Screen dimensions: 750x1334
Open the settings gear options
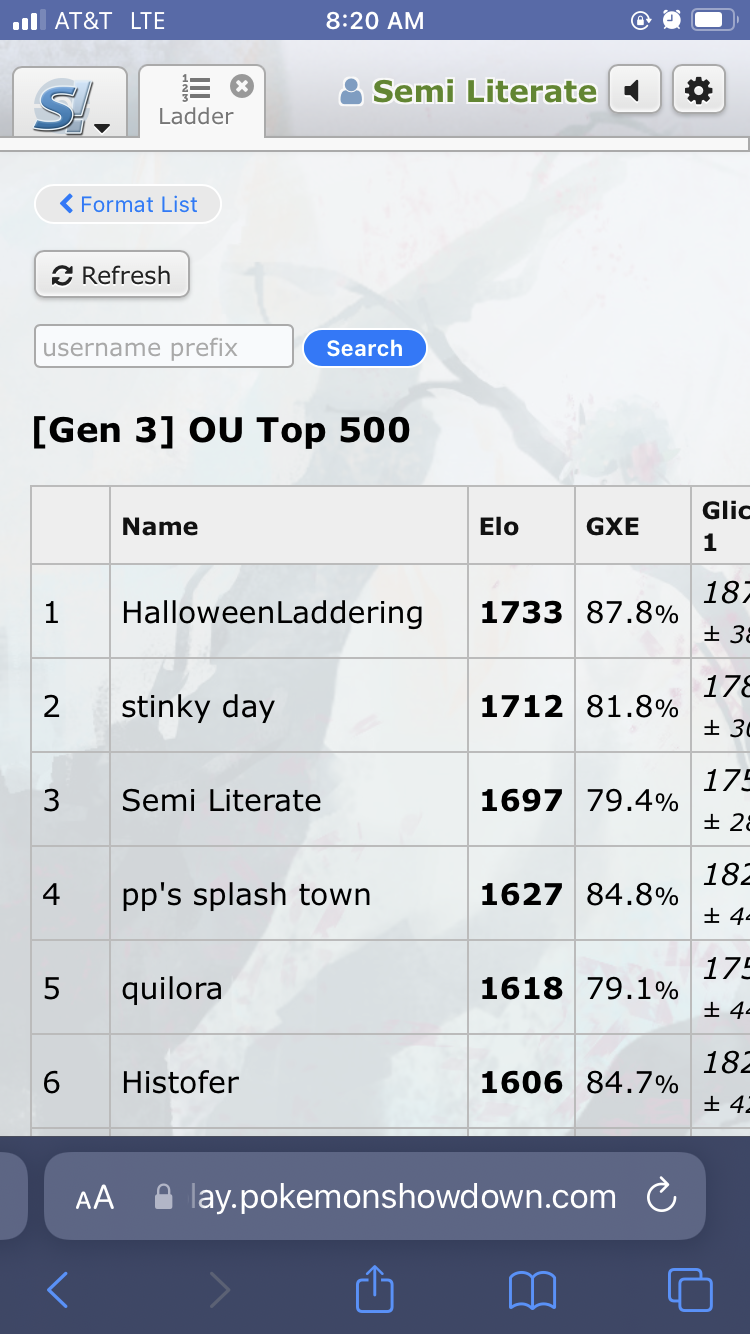[699, 92]
